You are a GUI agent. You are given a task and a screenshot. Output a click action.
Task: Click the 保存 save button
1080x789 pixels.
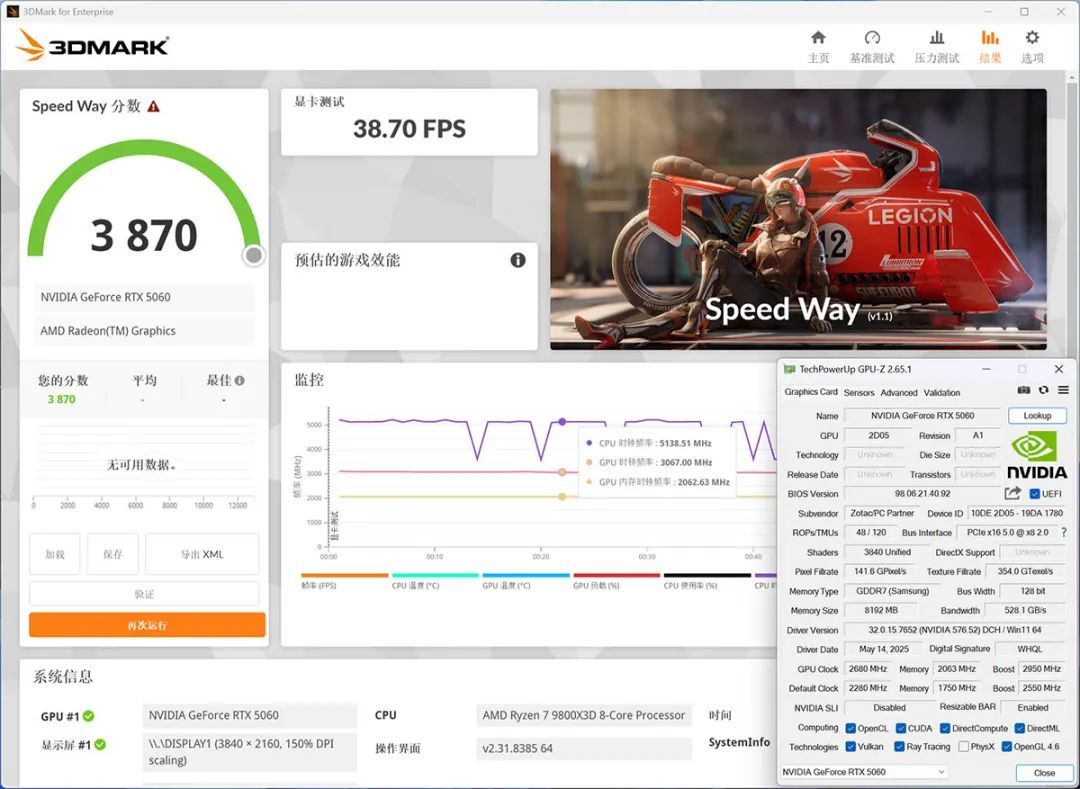[113, 554]
